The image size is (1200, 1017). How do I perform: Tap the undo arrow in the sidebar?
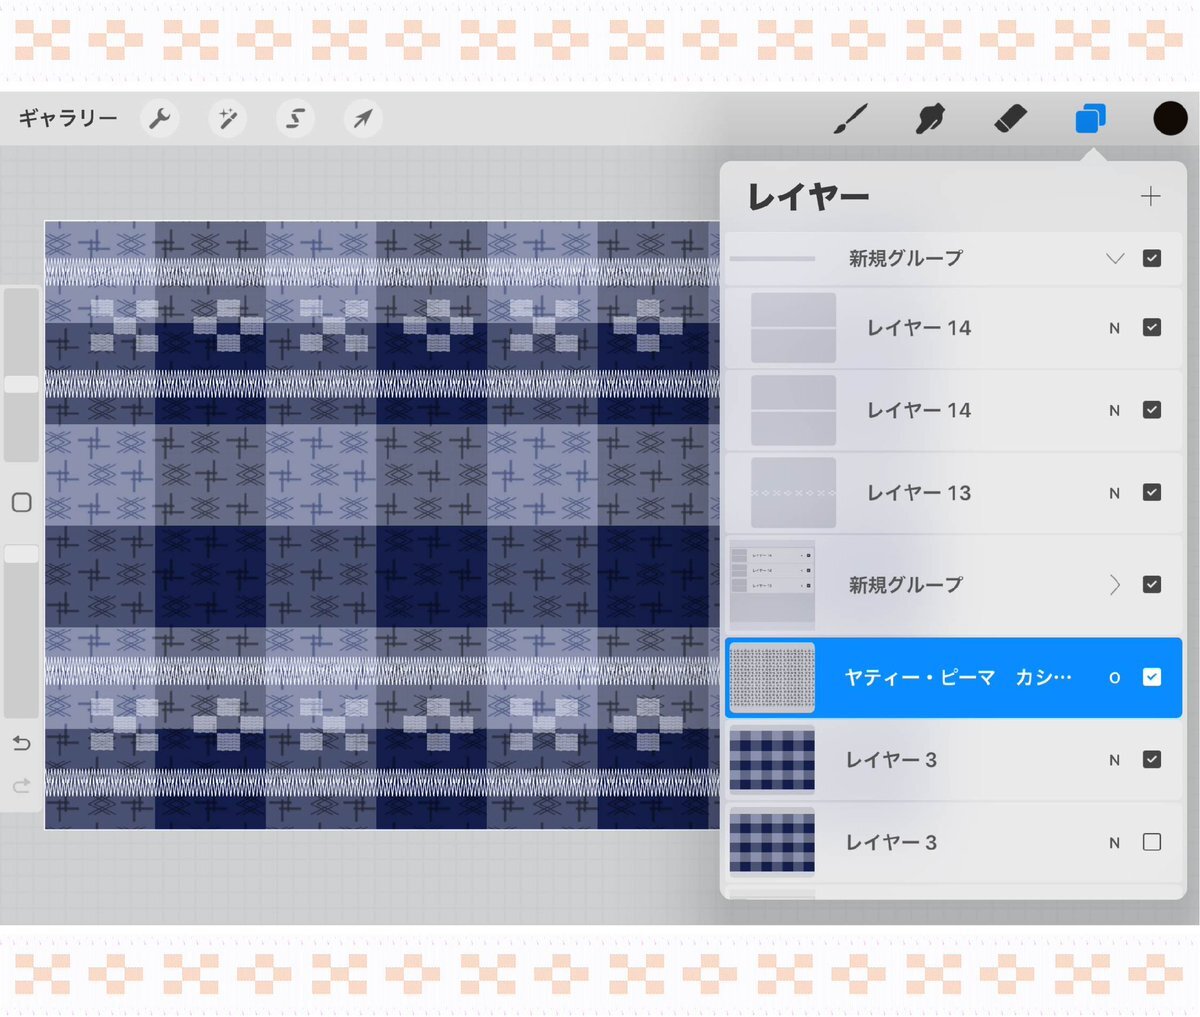pyautogui.click(x=21, y=743)
